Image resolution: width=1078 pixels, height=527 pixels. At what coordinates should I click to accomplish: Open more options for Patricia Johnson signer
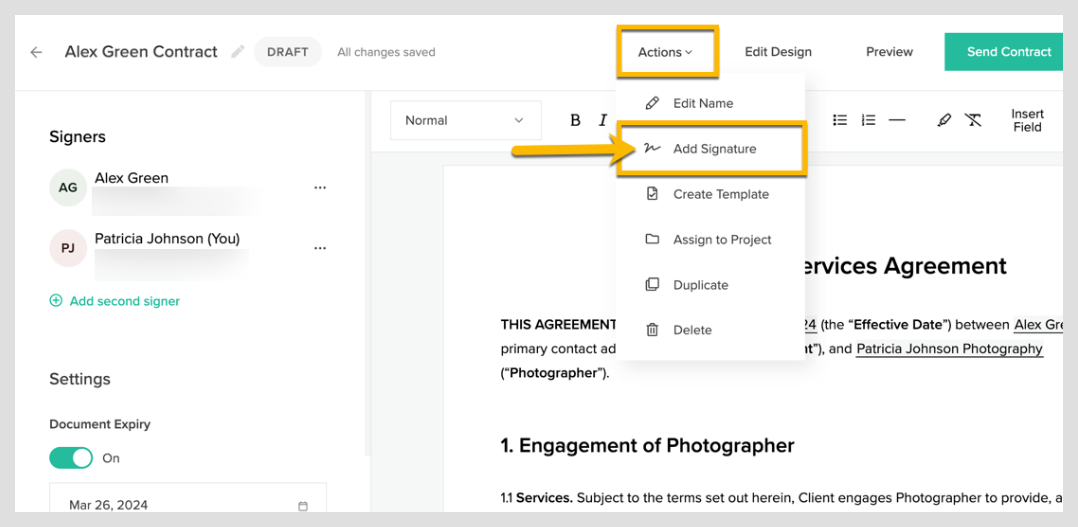320,248
